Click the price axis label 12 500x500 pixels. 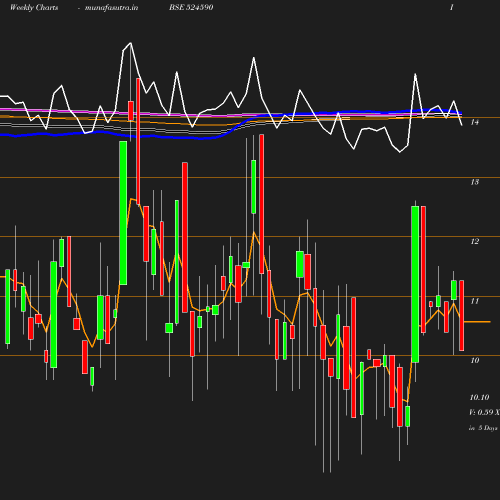pyautogui.click(x=475, y=241)
